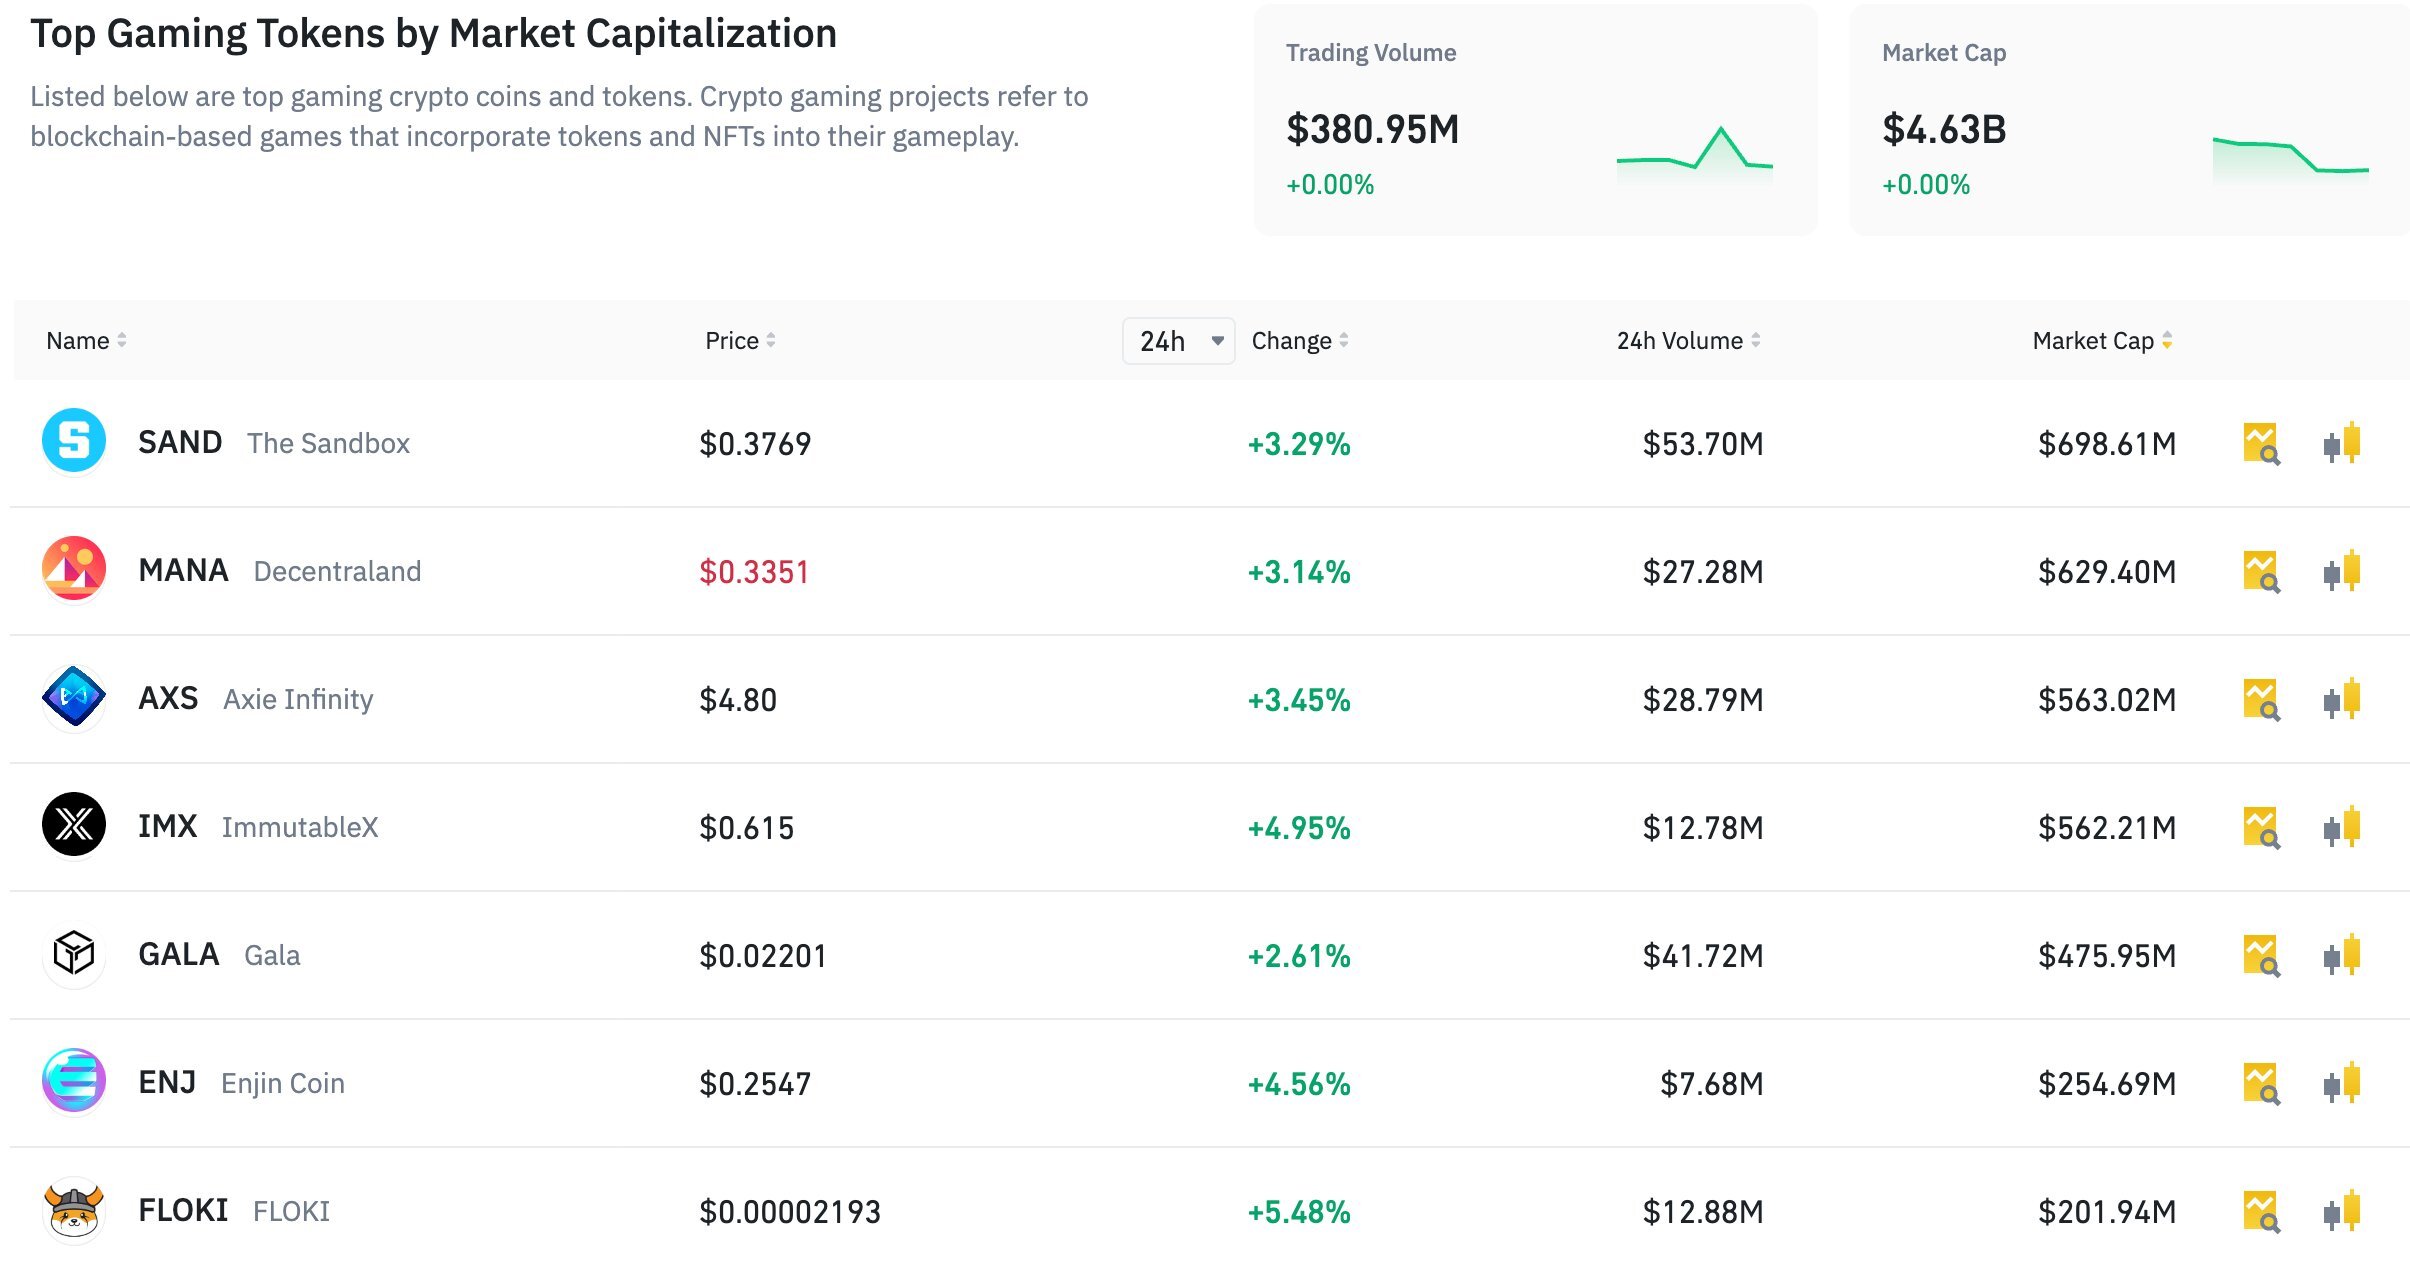Open the IMX chart analysis icon
The width and height of the screenshot is (2410, 1274).
2261,827
